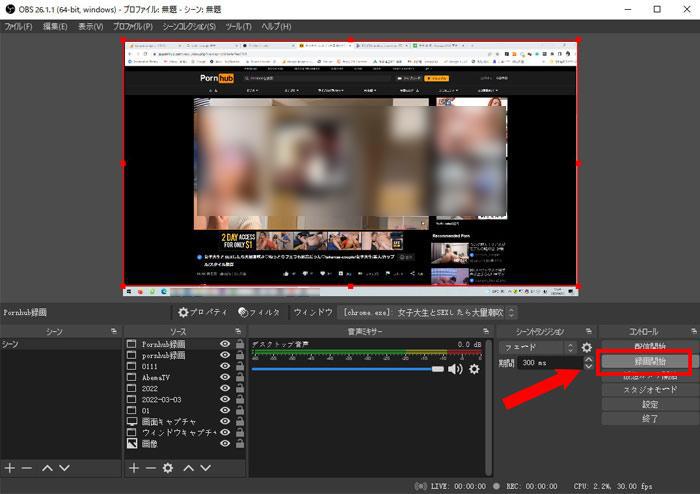This screenshot has width=700, height=494.
Task: Click the desktop audio volume slider handle
Action: [x=438, y=369]
